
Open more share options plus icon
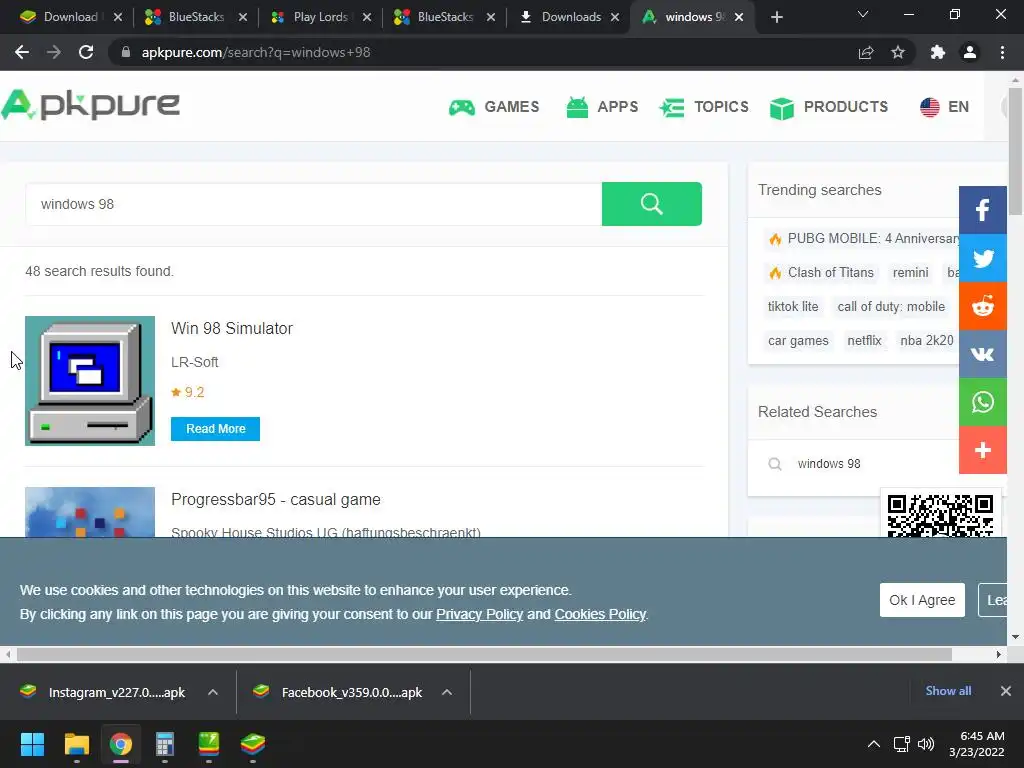point(982,450)
